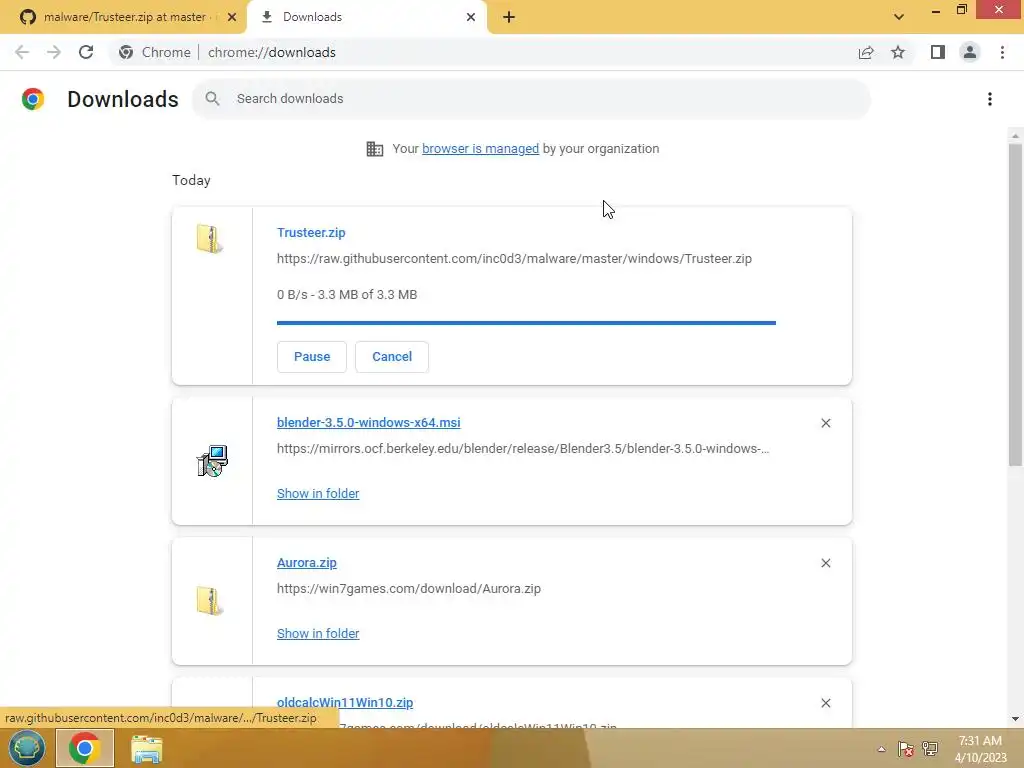Image resolution: width=1024 pixels, height=768 pixels.
Task: Open a new browser tab
Action: pos(509,18)
